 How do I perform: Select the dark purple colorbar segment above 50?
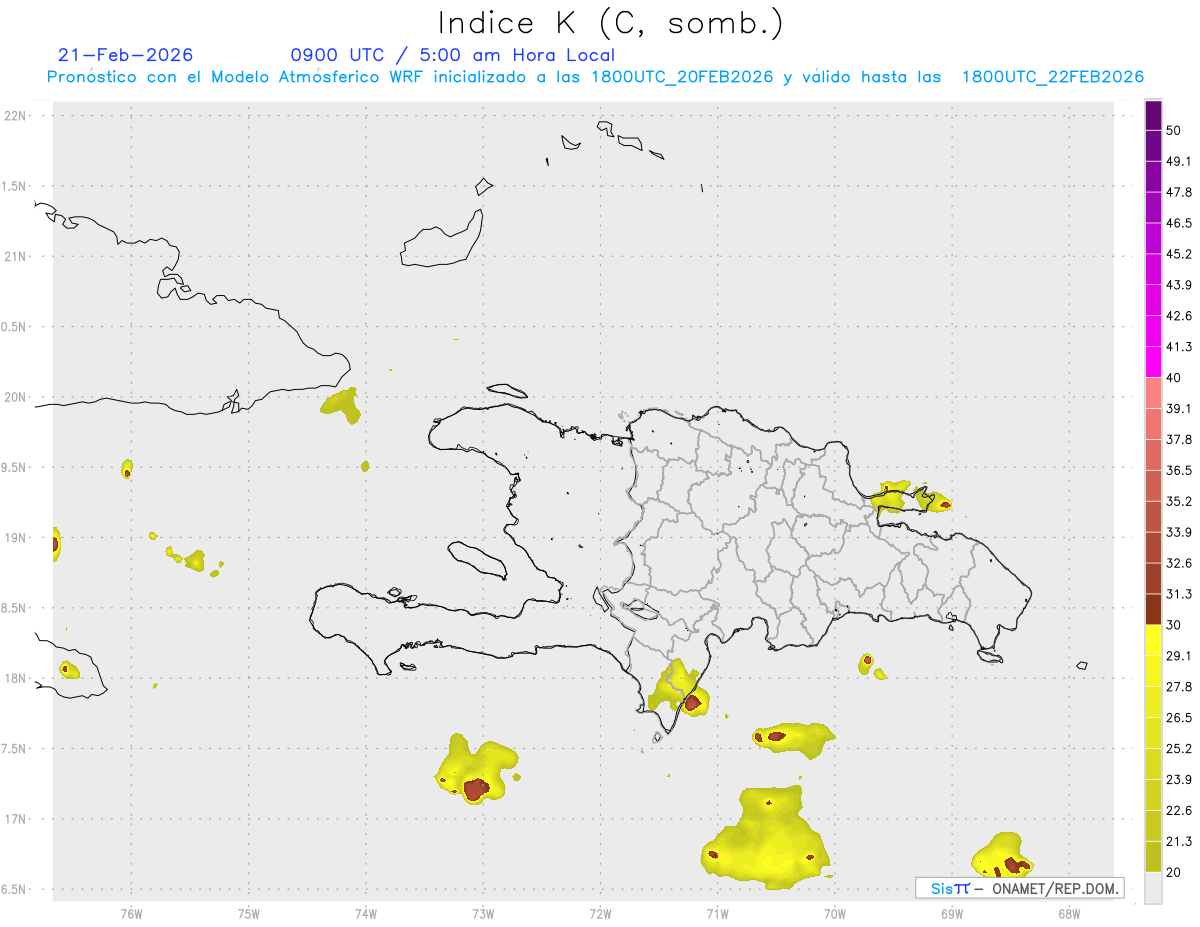click(1153, 115)
